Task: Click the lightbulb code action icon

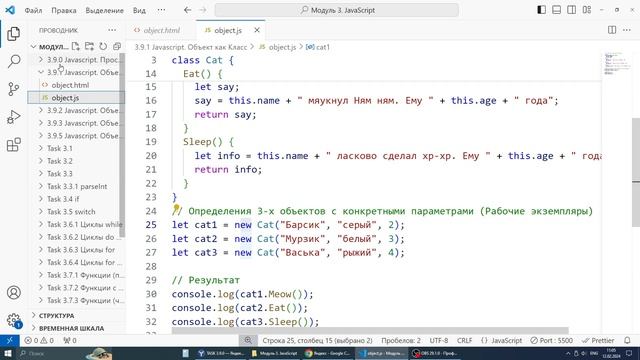Action: tap(176, 209)
